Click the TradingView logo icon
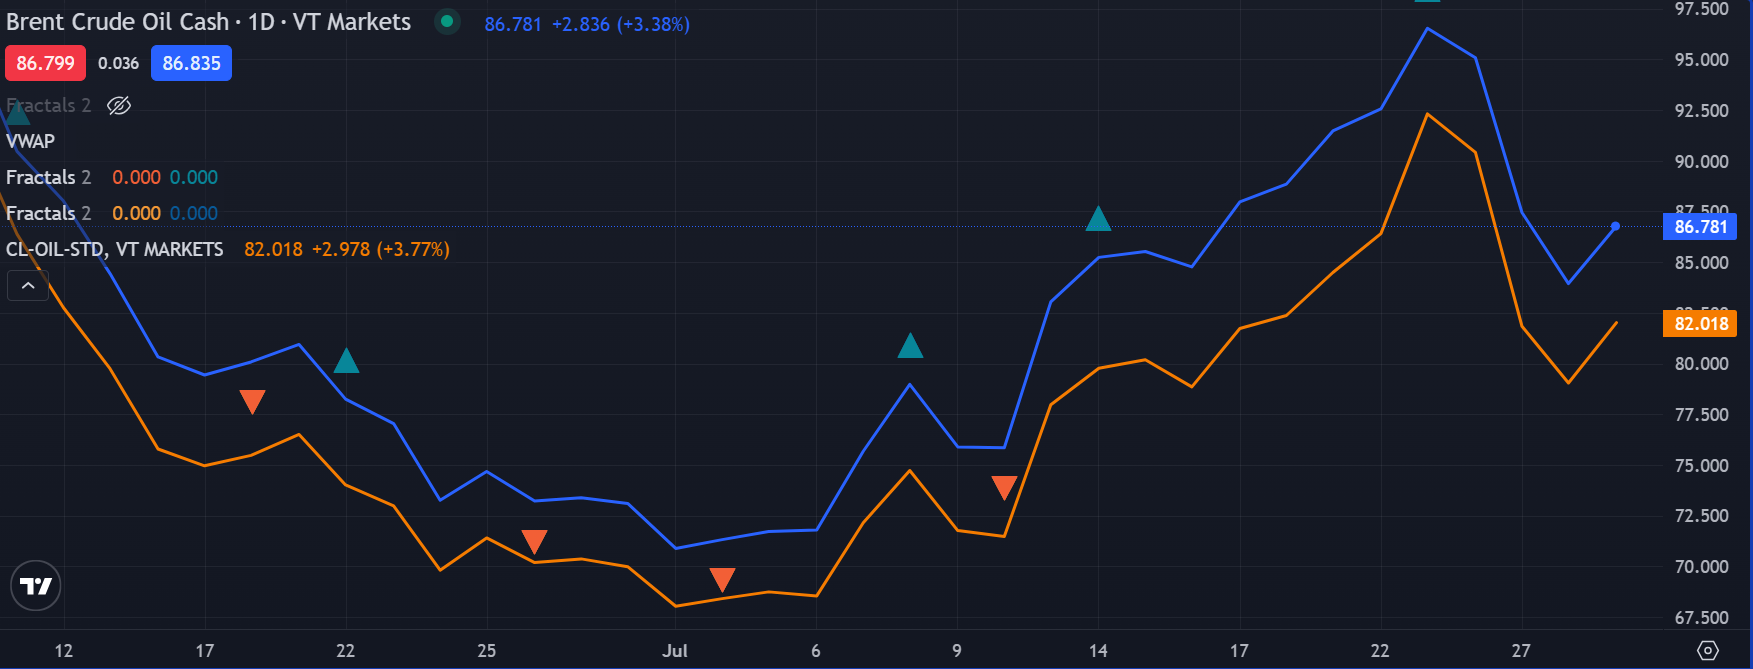The width and height of the screenshot is (1753, 669). pos(36,586)
